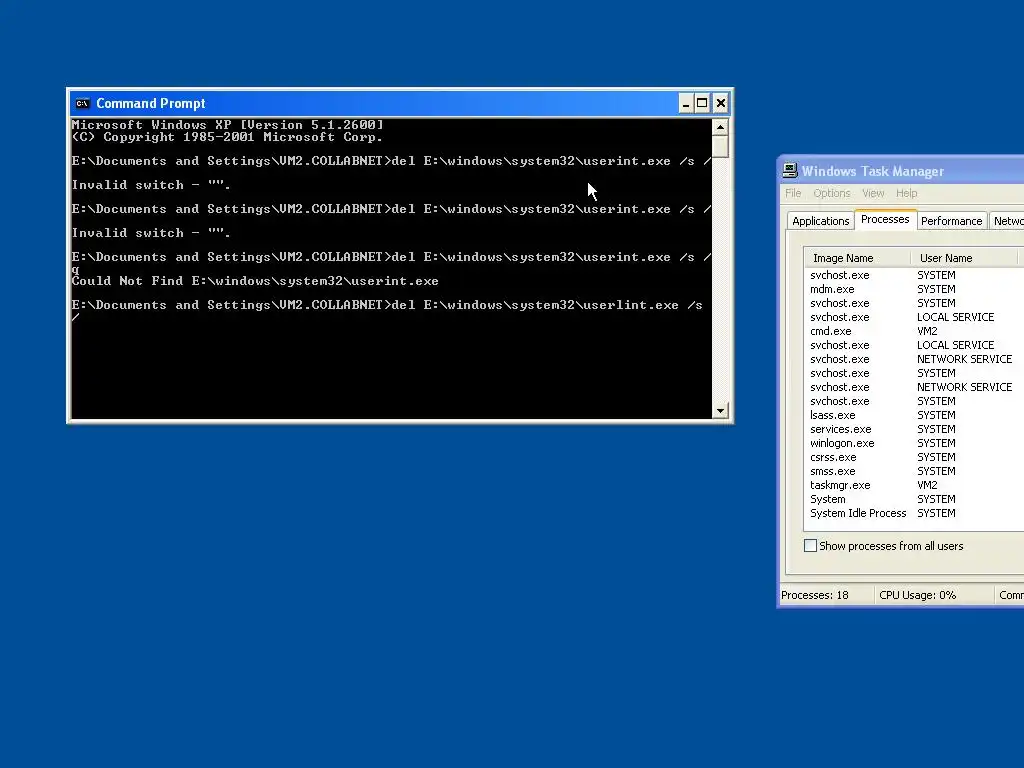The width and height of the screenshot is (1024, 768).
Task: Click the Command Prompt scrollbar thumb
Action: [720, 146]
